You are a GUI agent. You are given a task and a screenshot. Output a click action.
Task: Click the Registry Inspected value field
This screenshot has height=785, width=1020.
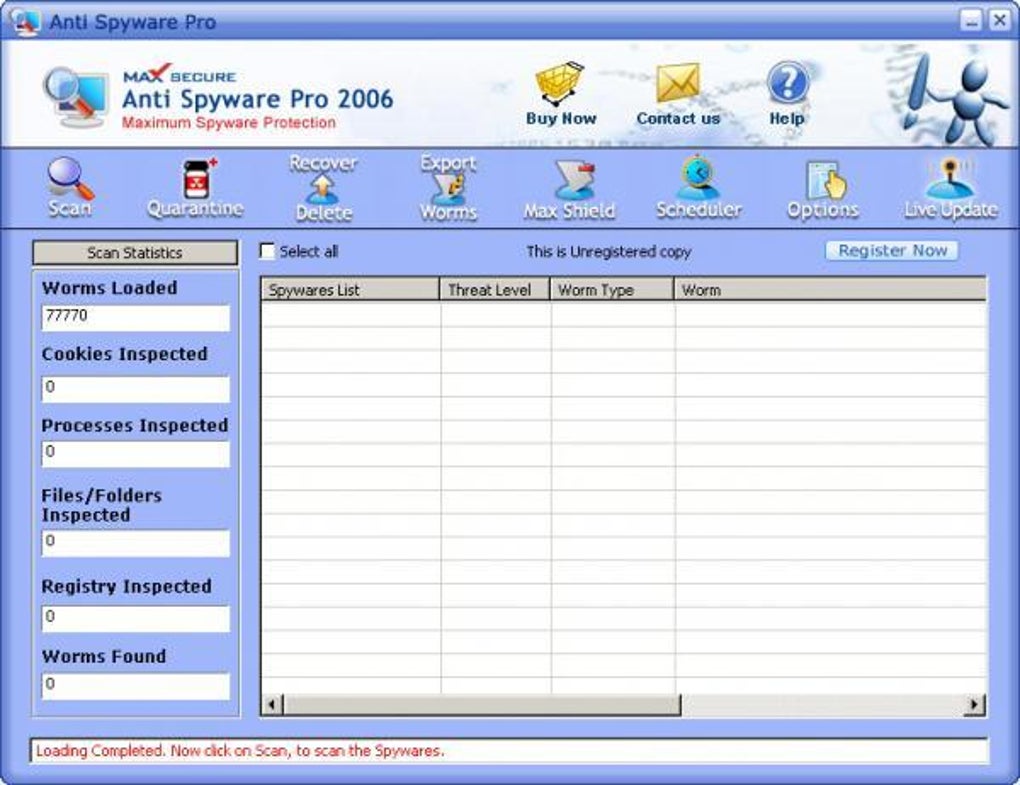click(x=136, y=619)
